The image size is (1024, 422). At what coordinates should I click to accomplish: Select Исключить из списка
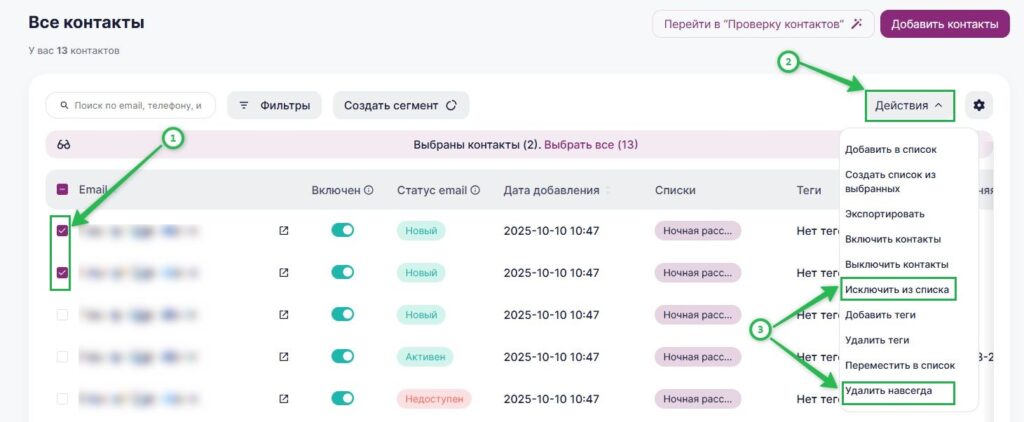[899, 289]
